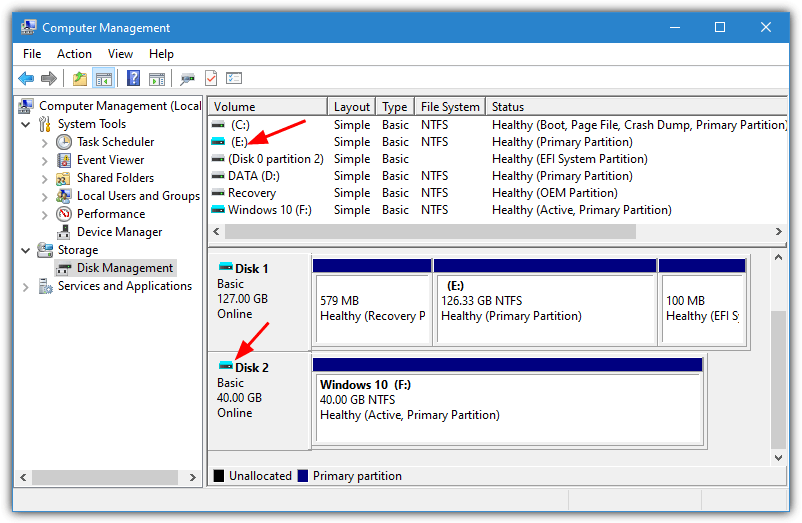Select the Windows 10 (F:) volume row

pos(498,210)
